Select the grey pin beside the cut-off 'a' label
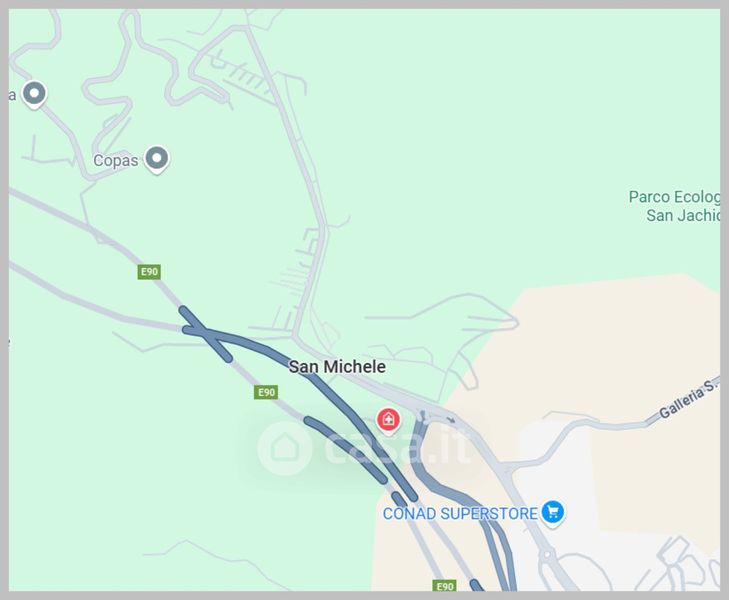The width and height of the screenshot is (729, 600). pyautogui.click(x=34, y=94)
